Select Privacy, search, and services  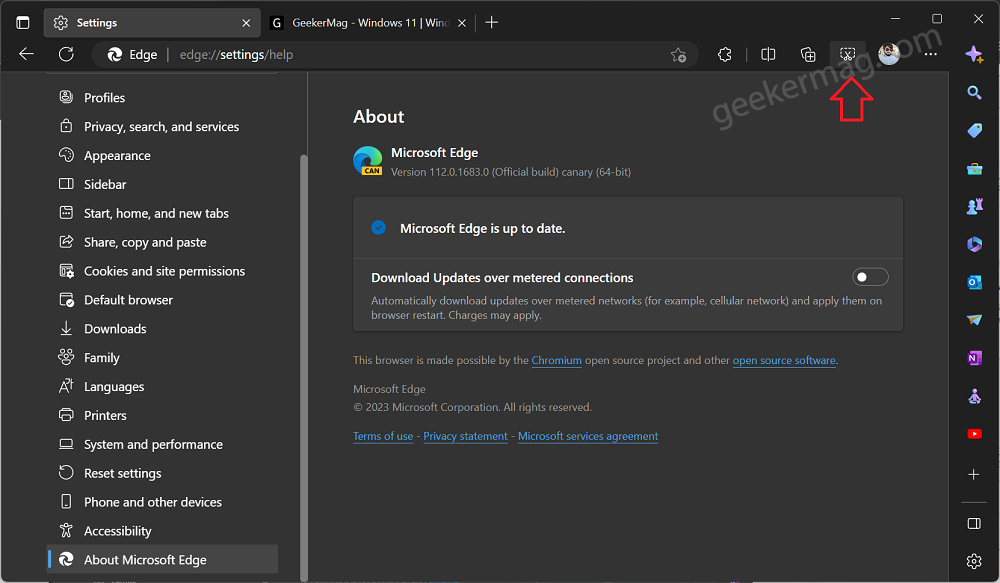coord(161,126)
